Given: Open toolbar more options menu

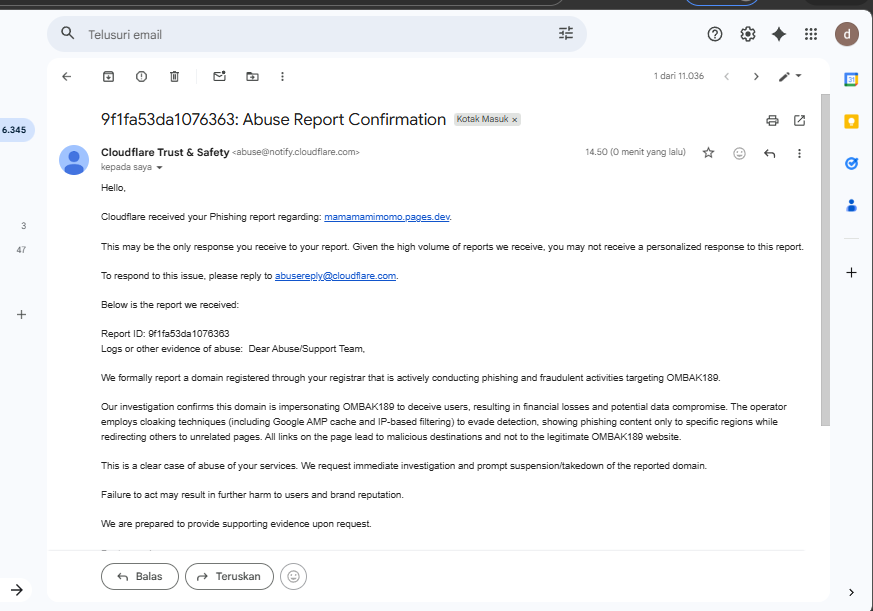Looking at the screenshot, I should (x=282, y=76).
